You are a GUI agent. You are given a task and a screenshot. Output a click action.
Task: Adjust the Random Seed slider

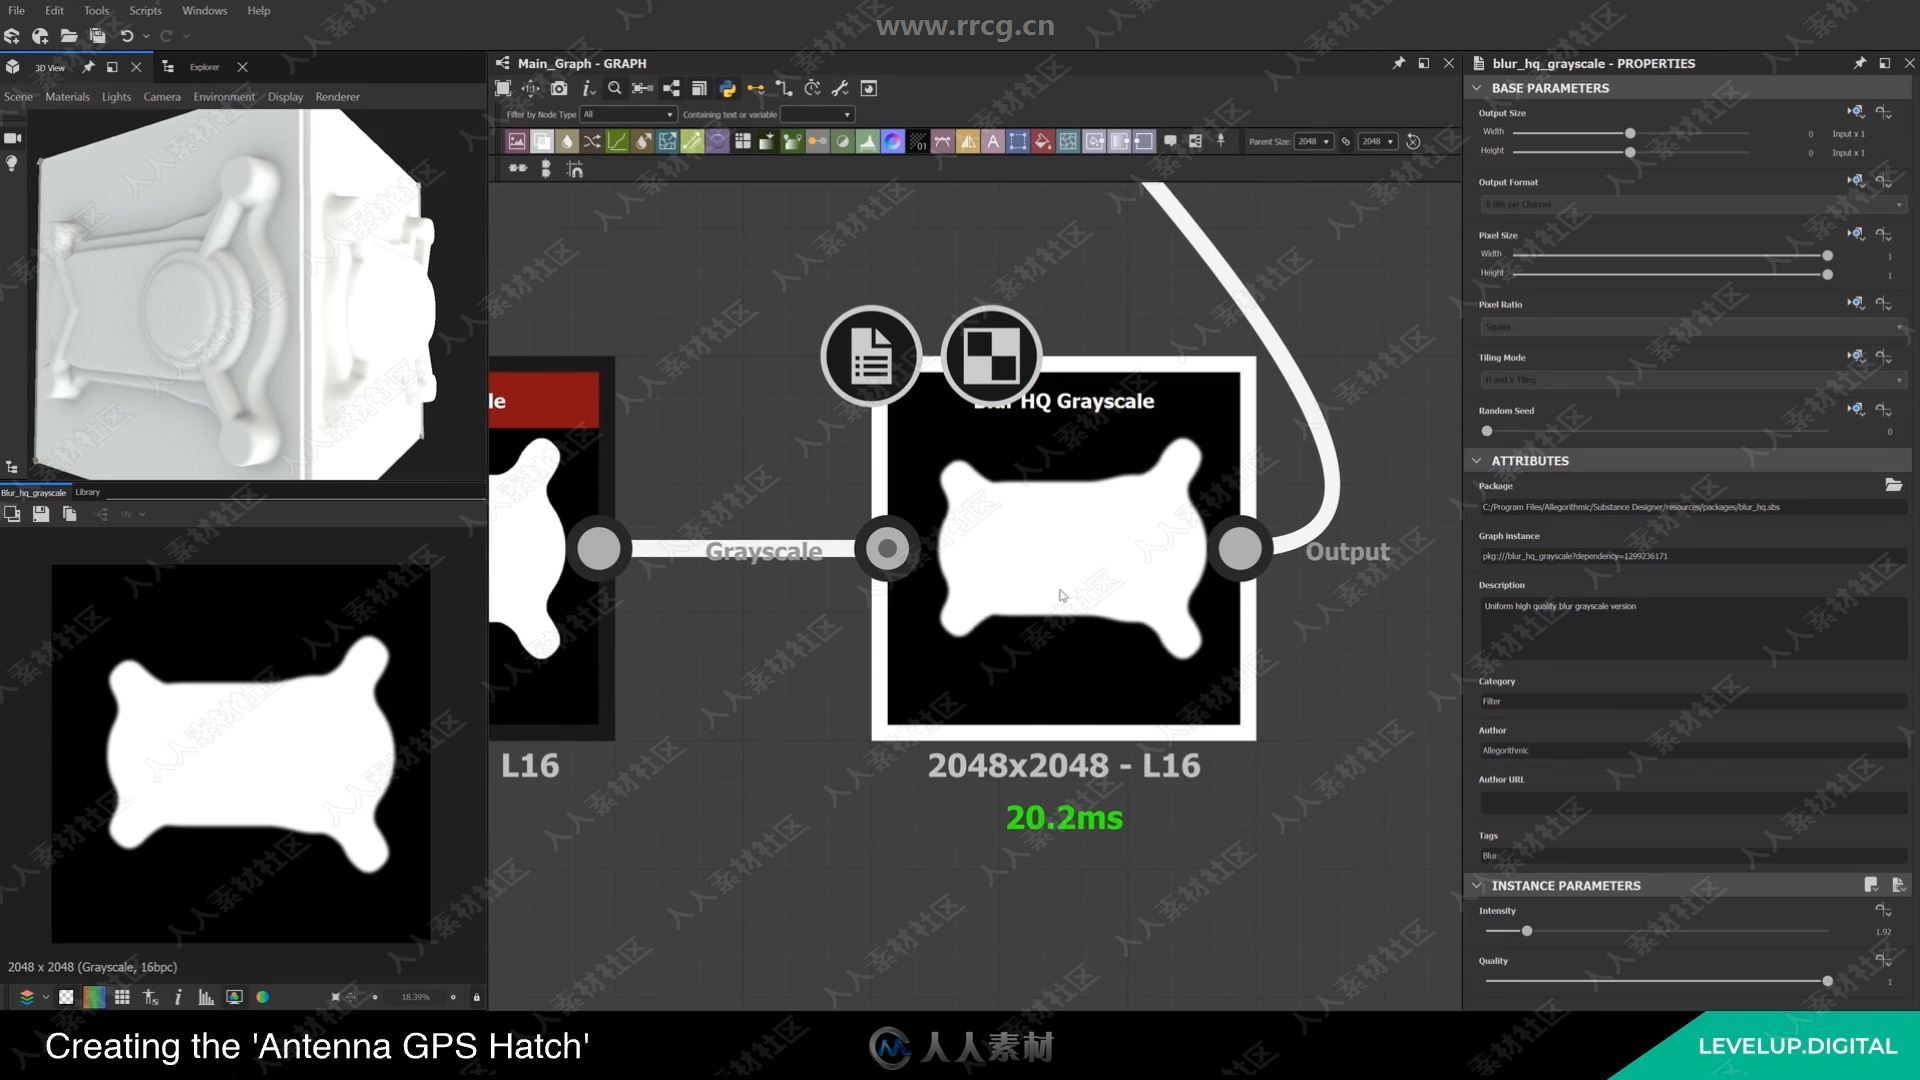[1656, 431]
